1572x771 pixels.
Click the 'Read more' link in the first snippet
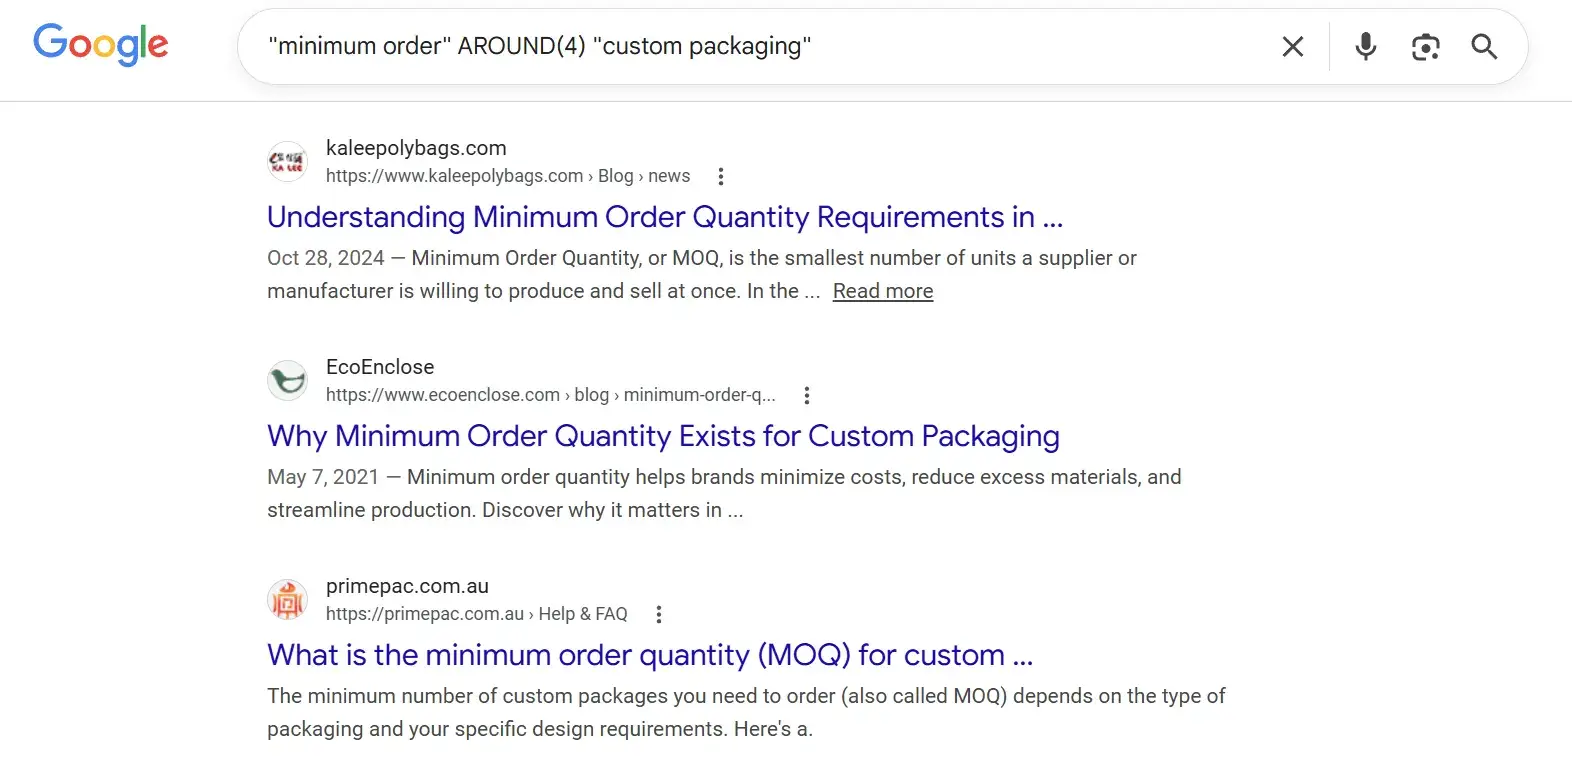882,291
